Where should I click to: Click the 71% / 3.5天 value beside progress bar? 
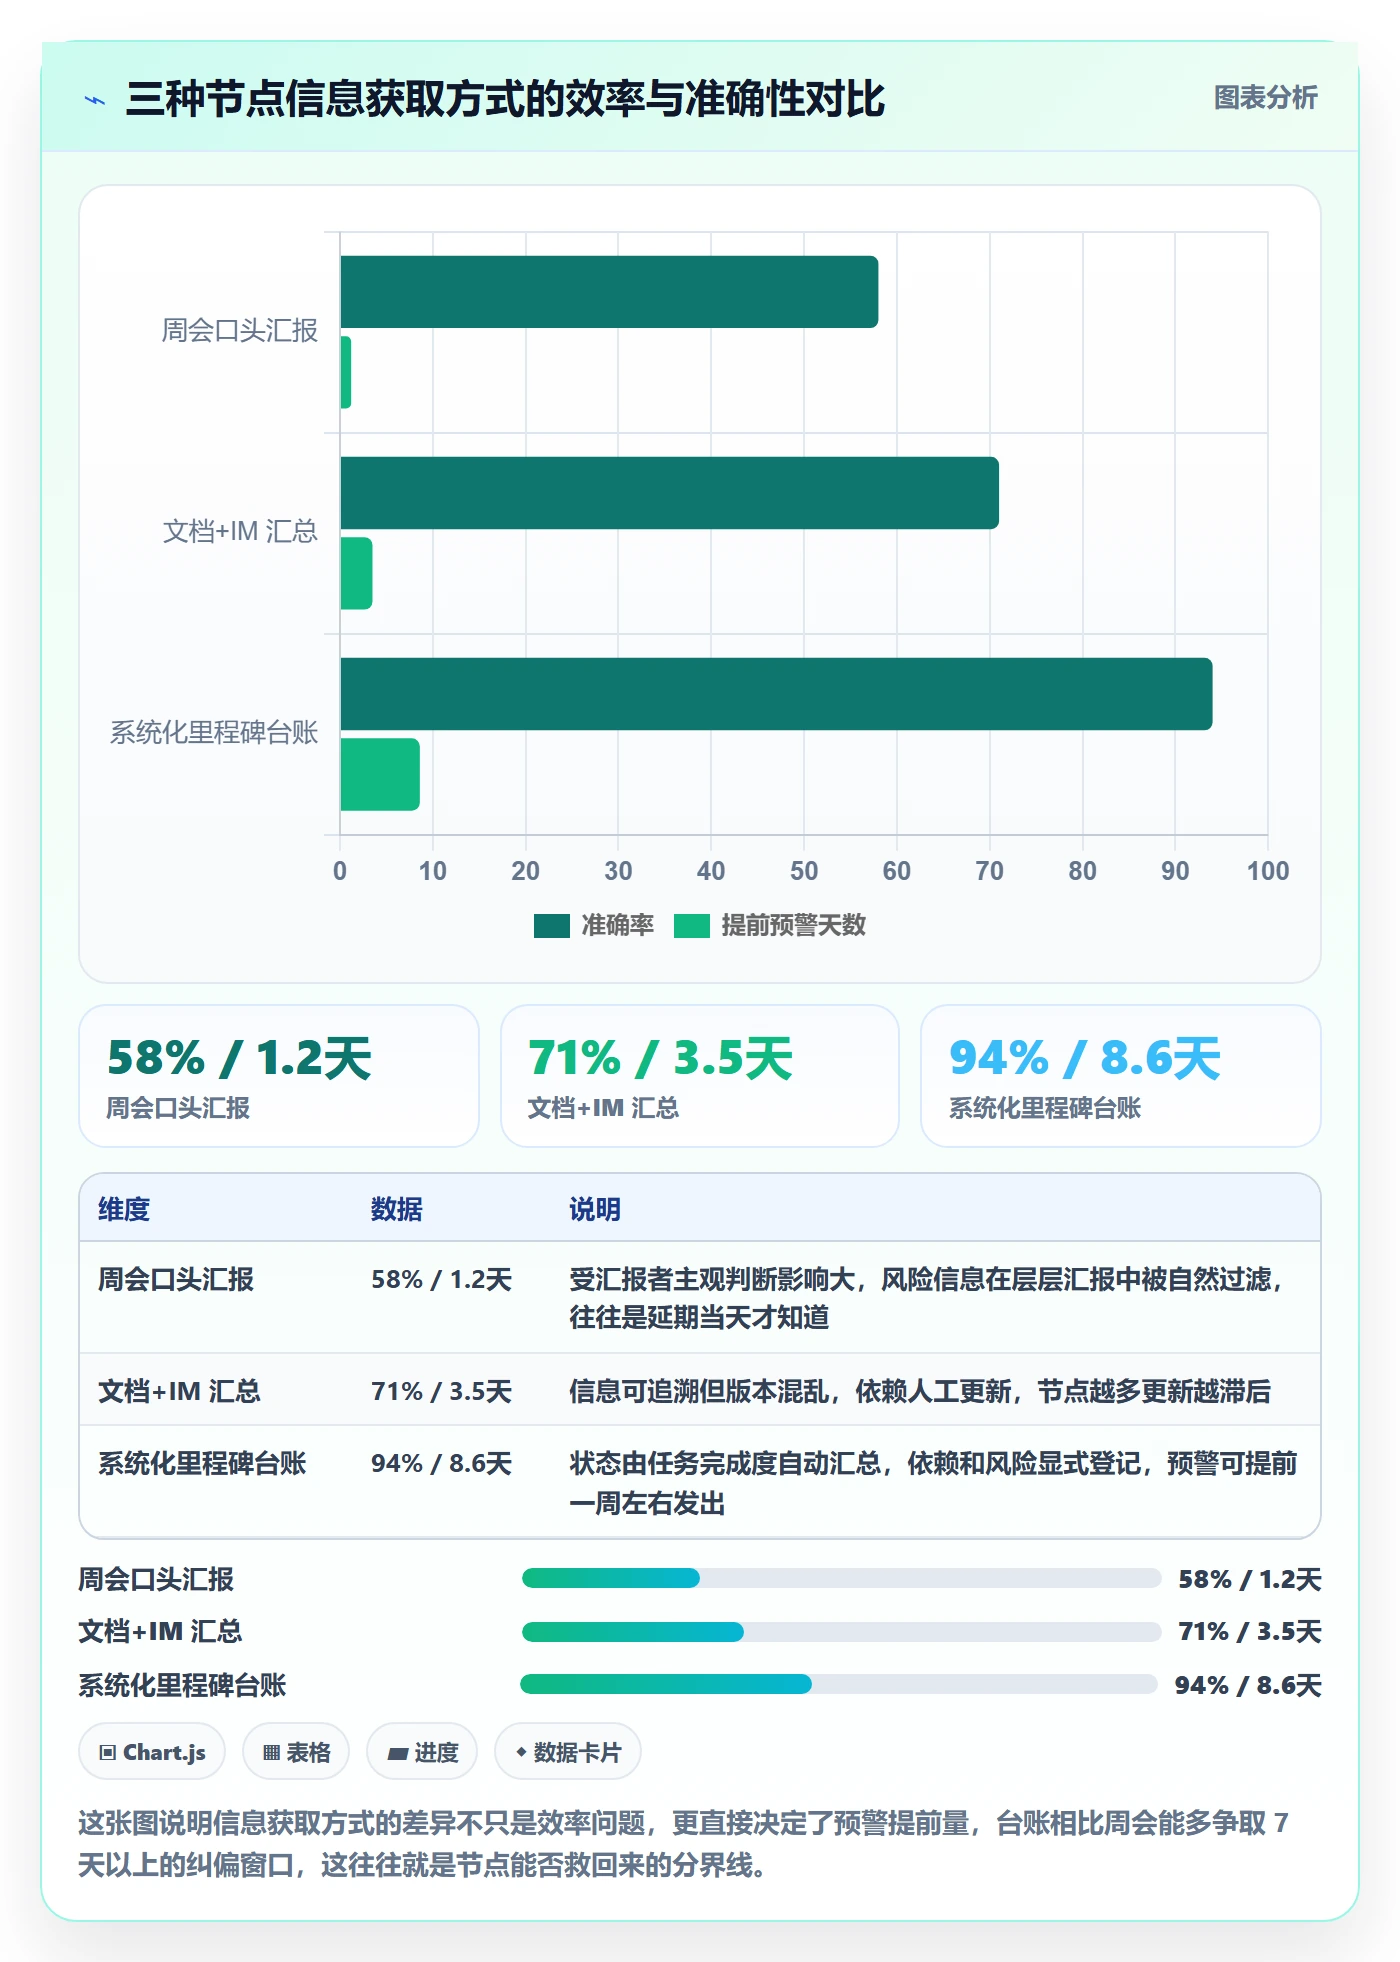tap(1249, 1632)
